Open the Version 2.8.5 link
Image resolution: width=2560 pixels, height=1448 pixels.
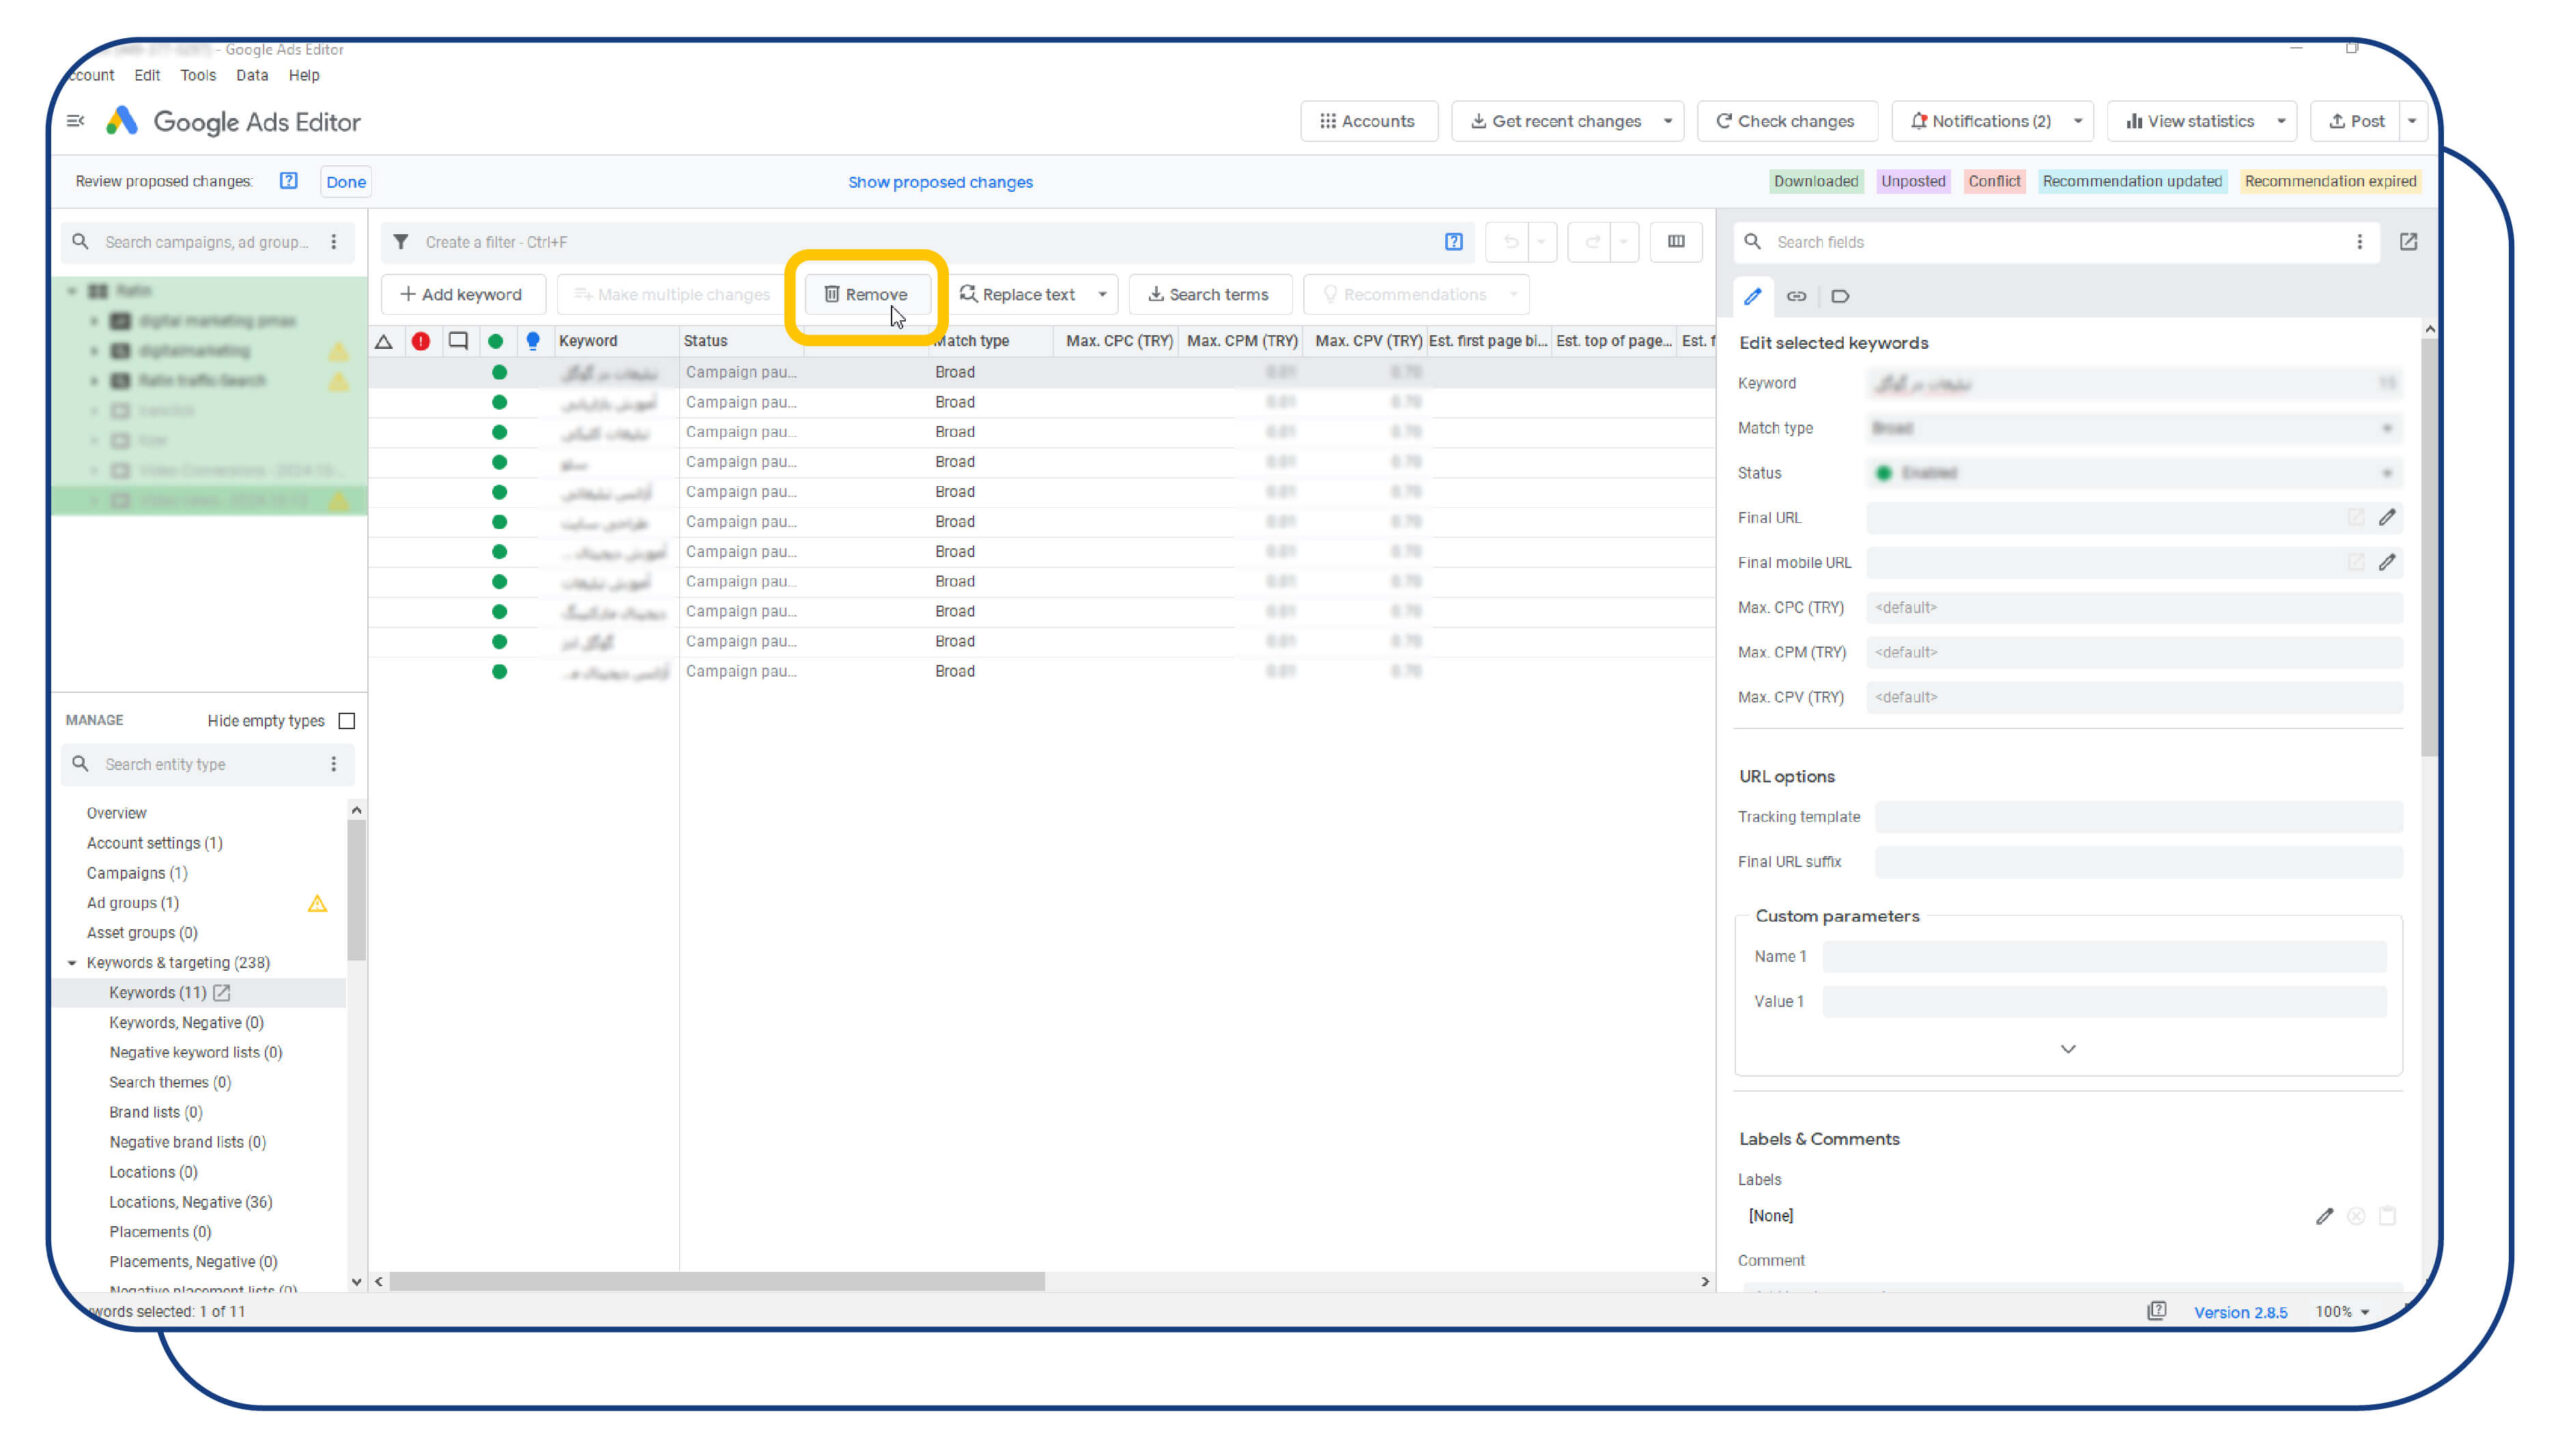click(x=2240, y=1312)
